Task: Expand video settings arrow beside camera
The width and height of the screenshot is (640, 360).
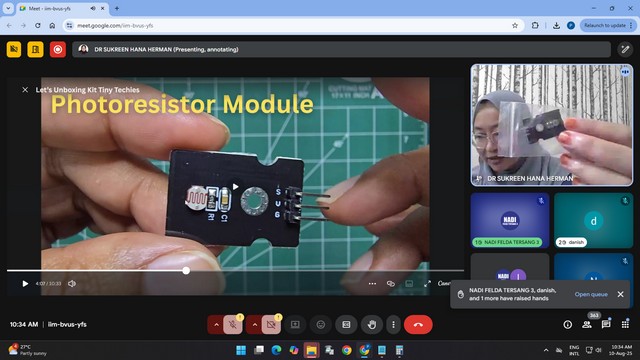Action: [254, 325]
